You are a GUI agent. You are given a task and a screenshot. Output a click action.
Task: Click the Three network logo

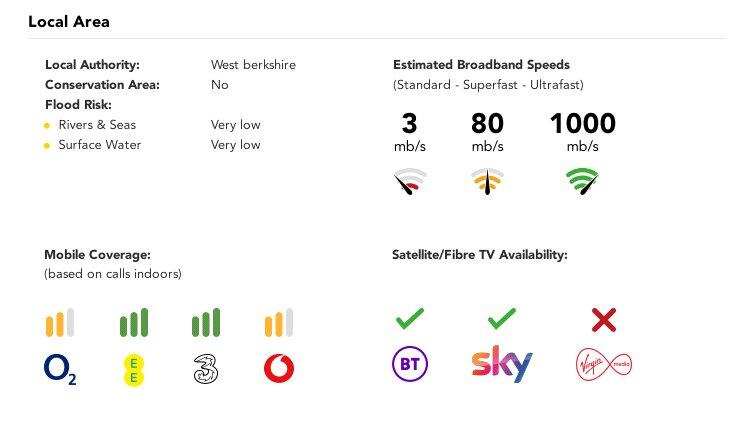click(205, 369)
